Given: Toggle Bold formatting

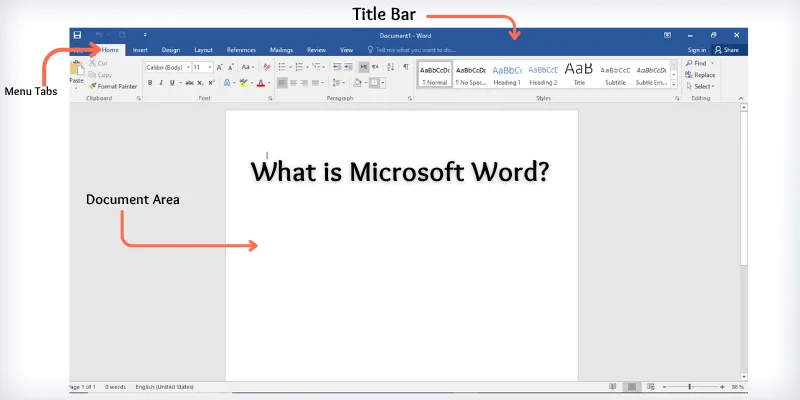Looking at the screenshot, I should [x=150, y=83].
